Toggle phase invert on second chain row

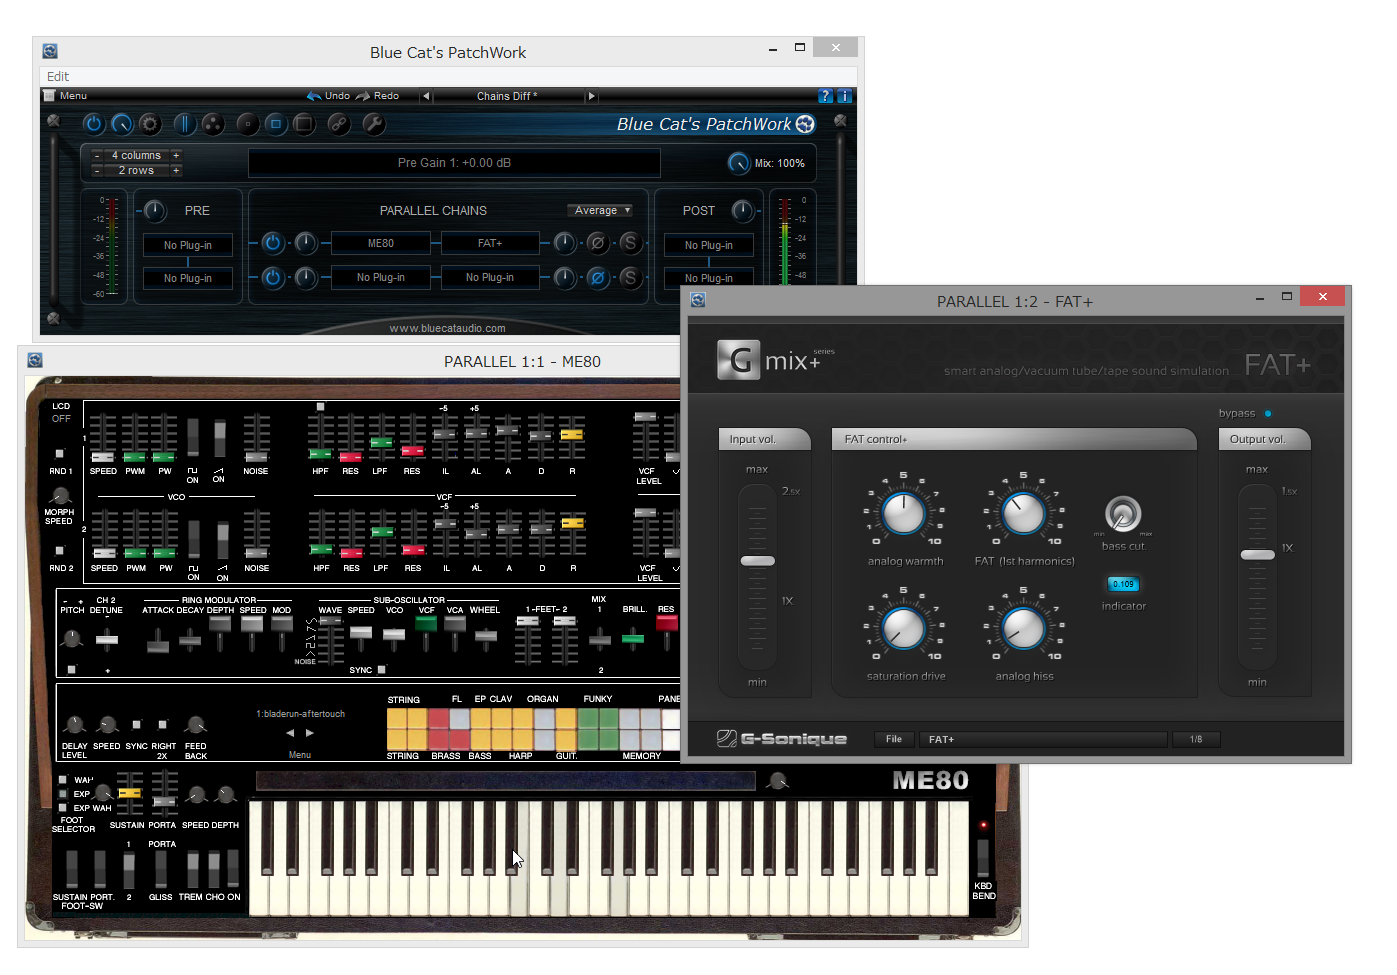click(x=597, y=277)
